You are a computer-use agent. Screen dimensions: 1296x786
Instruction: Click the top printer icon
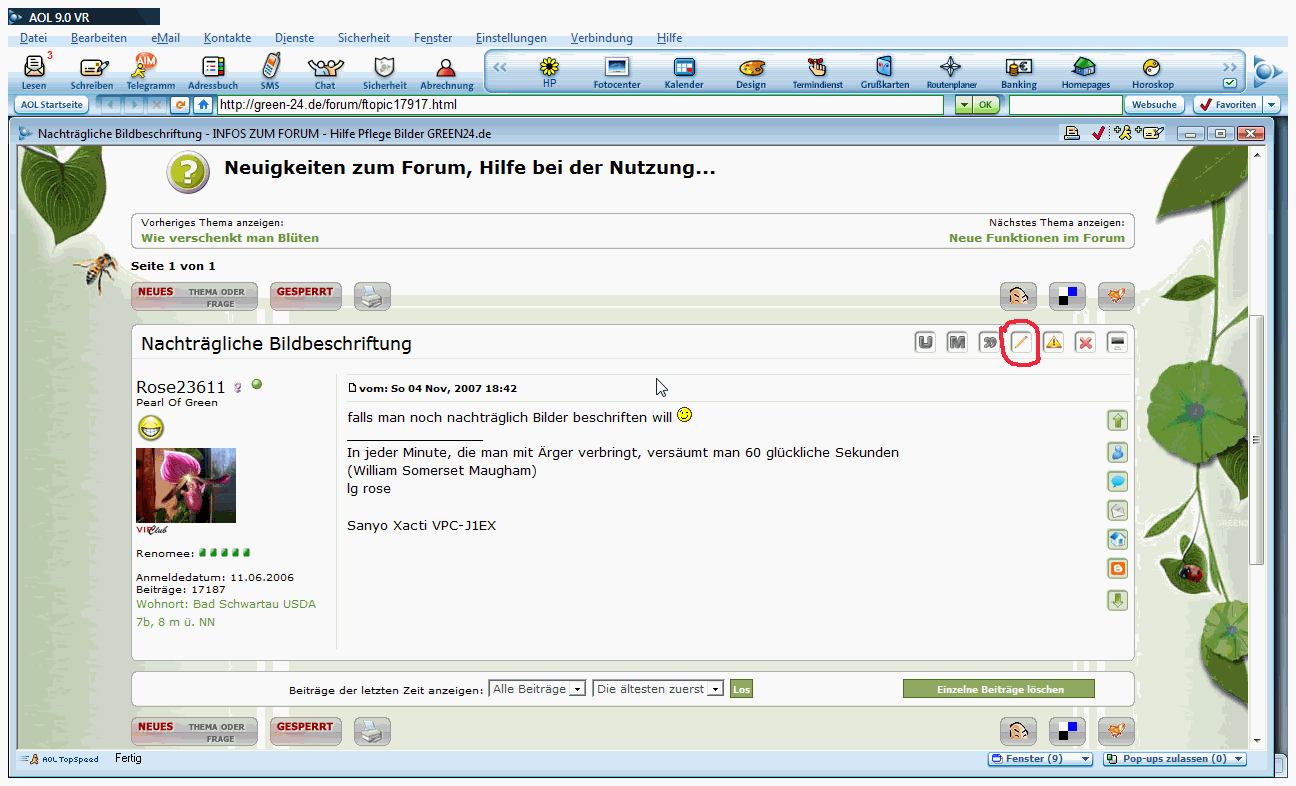[372, 297]
